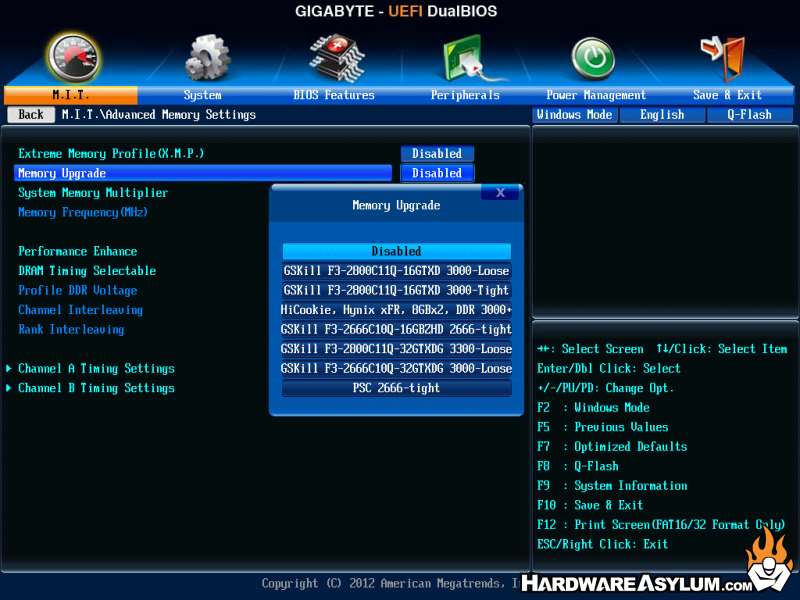Select the highlighted Memory Upgrade row

[203, 173]
